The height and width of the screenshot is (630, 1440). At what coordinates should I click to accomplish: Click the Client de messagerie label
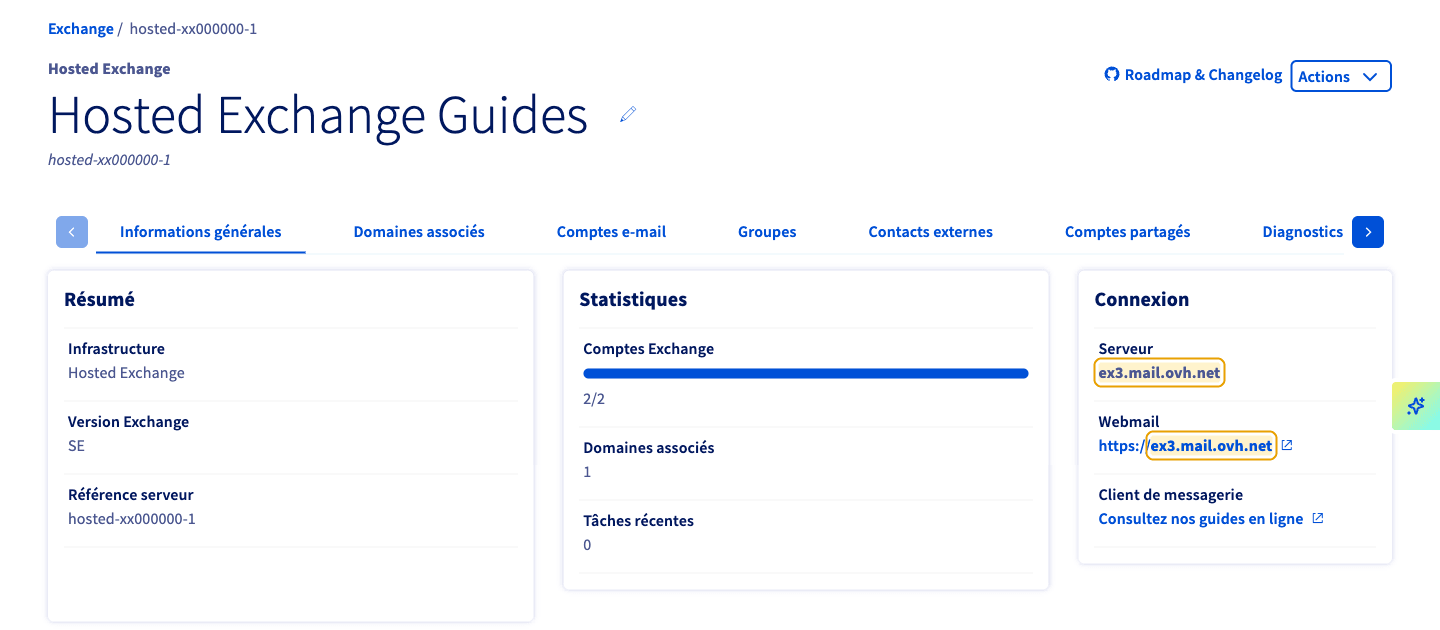point(1170,495)
